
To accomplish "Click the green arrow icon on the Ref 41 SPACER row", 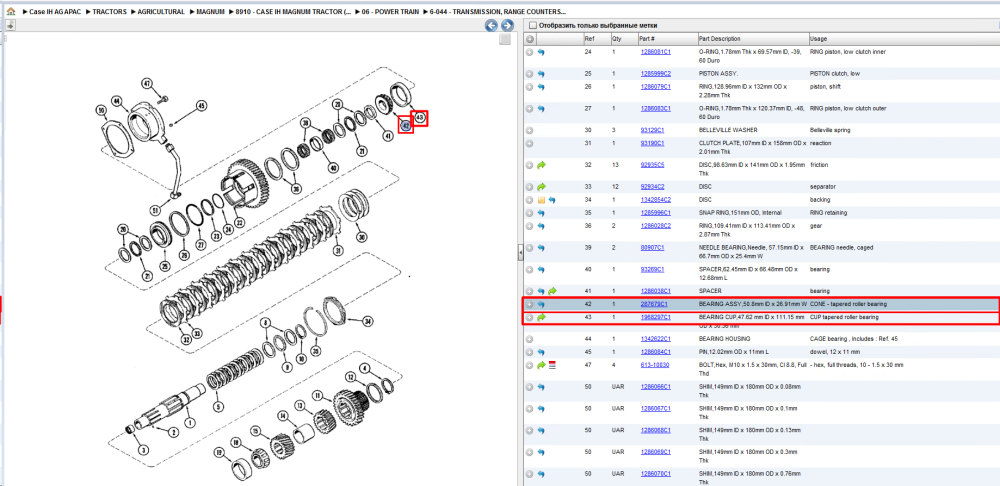I will (x=552, y=291).
